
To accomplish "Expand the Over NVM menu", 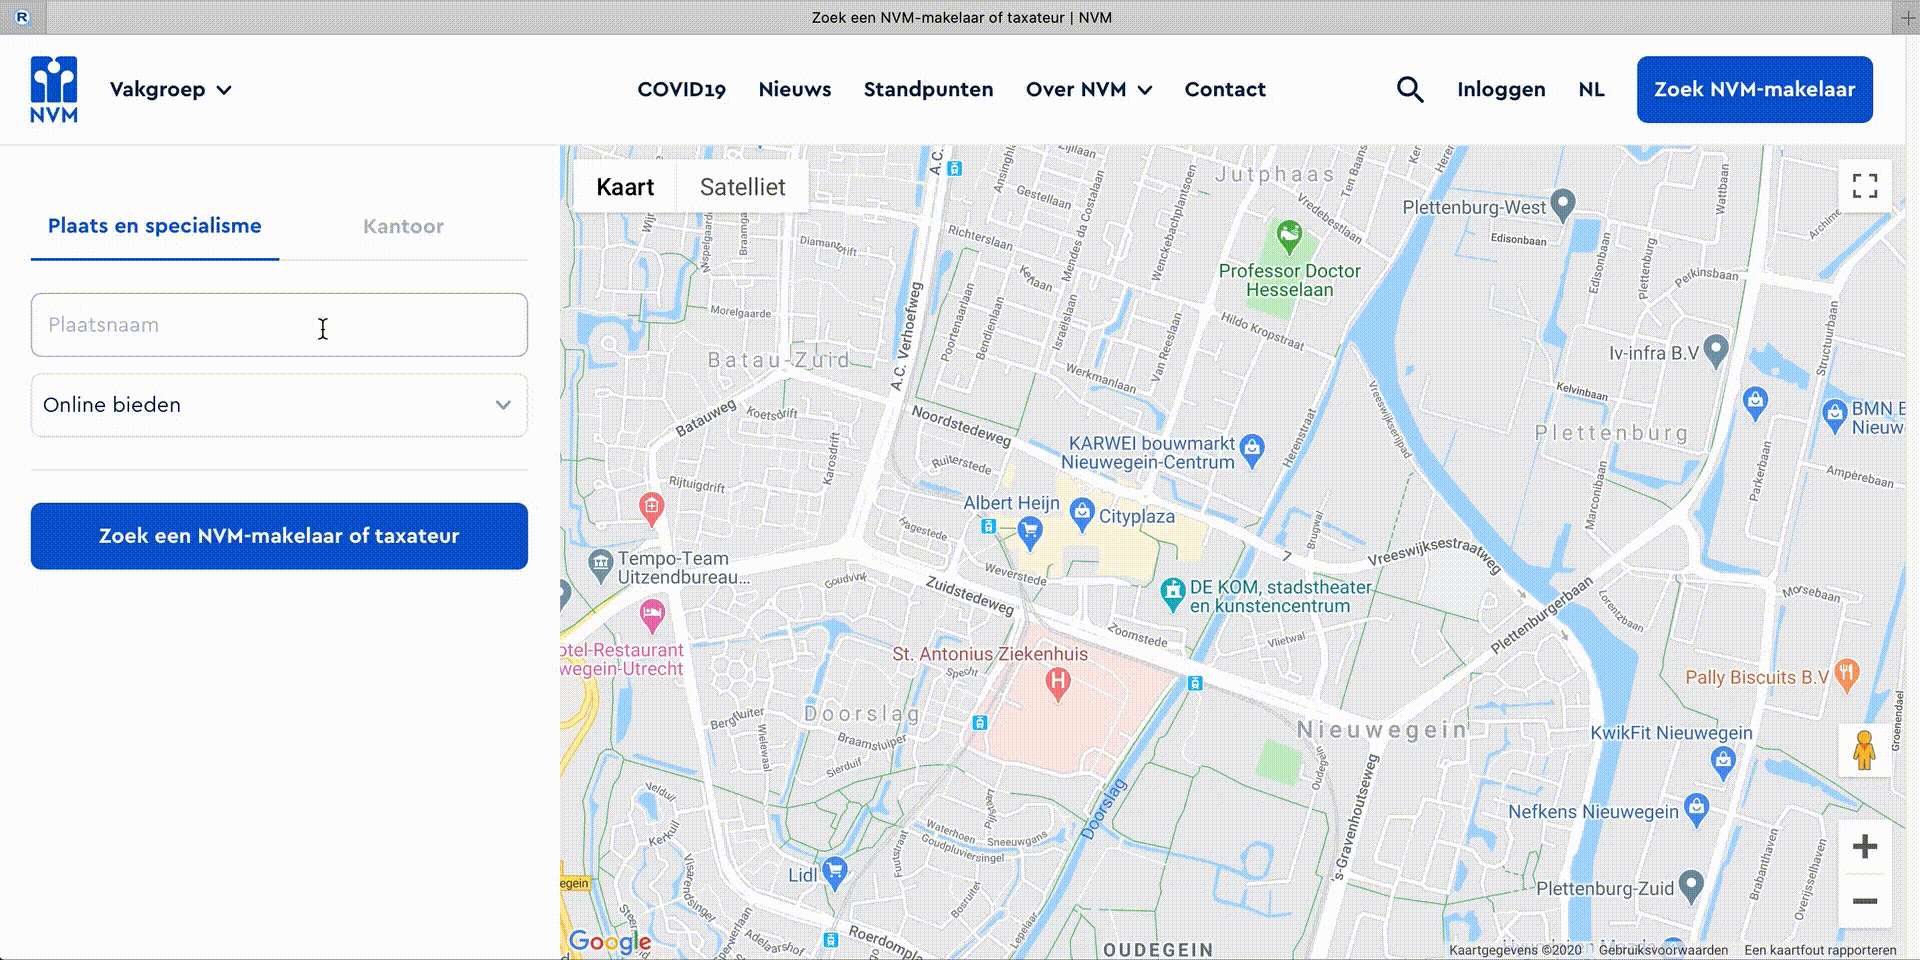I will [x=1089, y=89].
